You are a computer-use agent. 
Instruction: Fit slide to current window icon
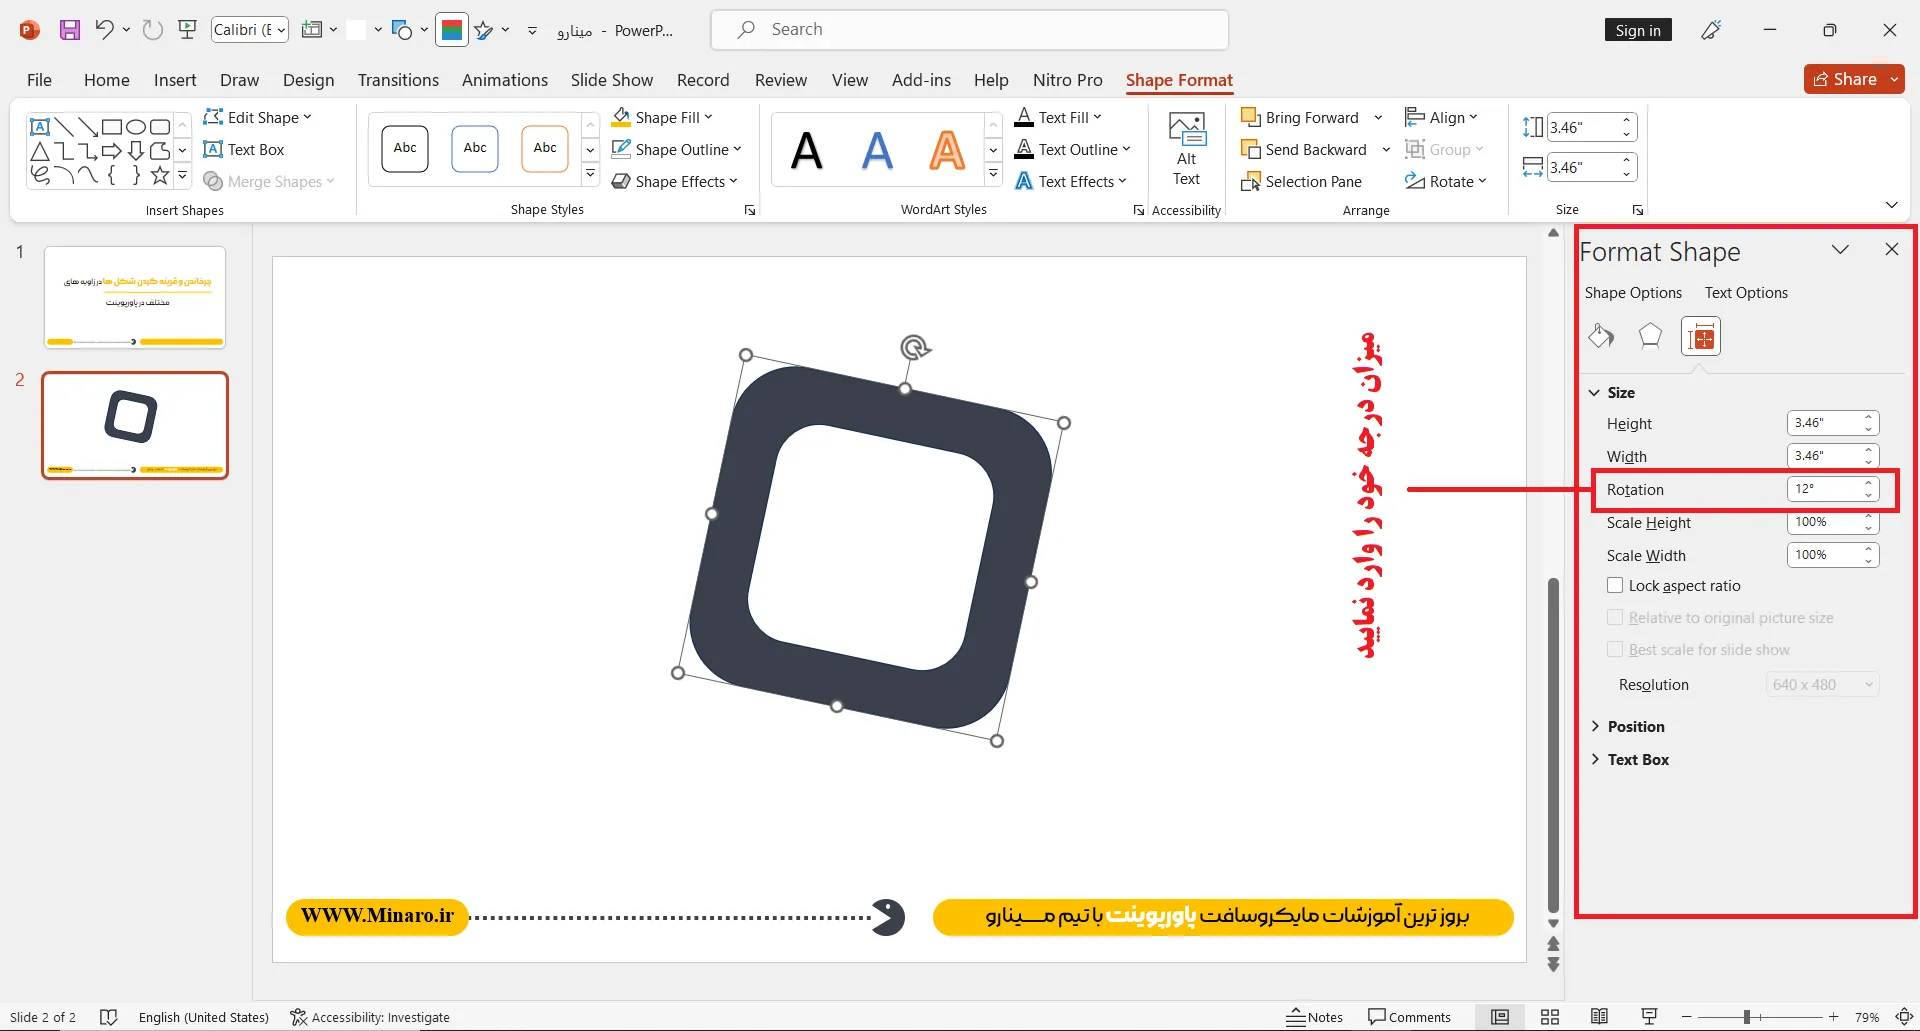coord(1904,1017)
